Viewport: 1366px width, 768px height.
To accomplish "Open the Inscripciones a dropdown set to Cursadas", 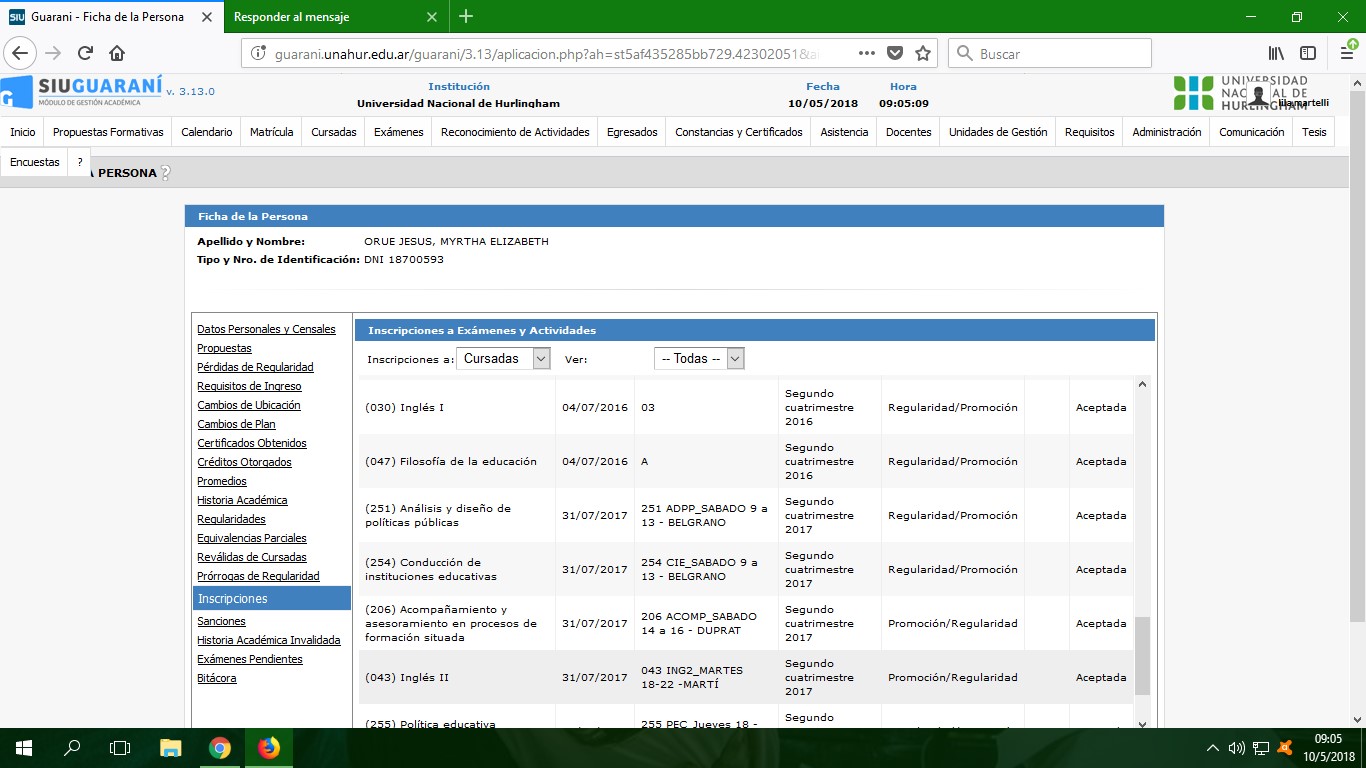I will 503,358.
